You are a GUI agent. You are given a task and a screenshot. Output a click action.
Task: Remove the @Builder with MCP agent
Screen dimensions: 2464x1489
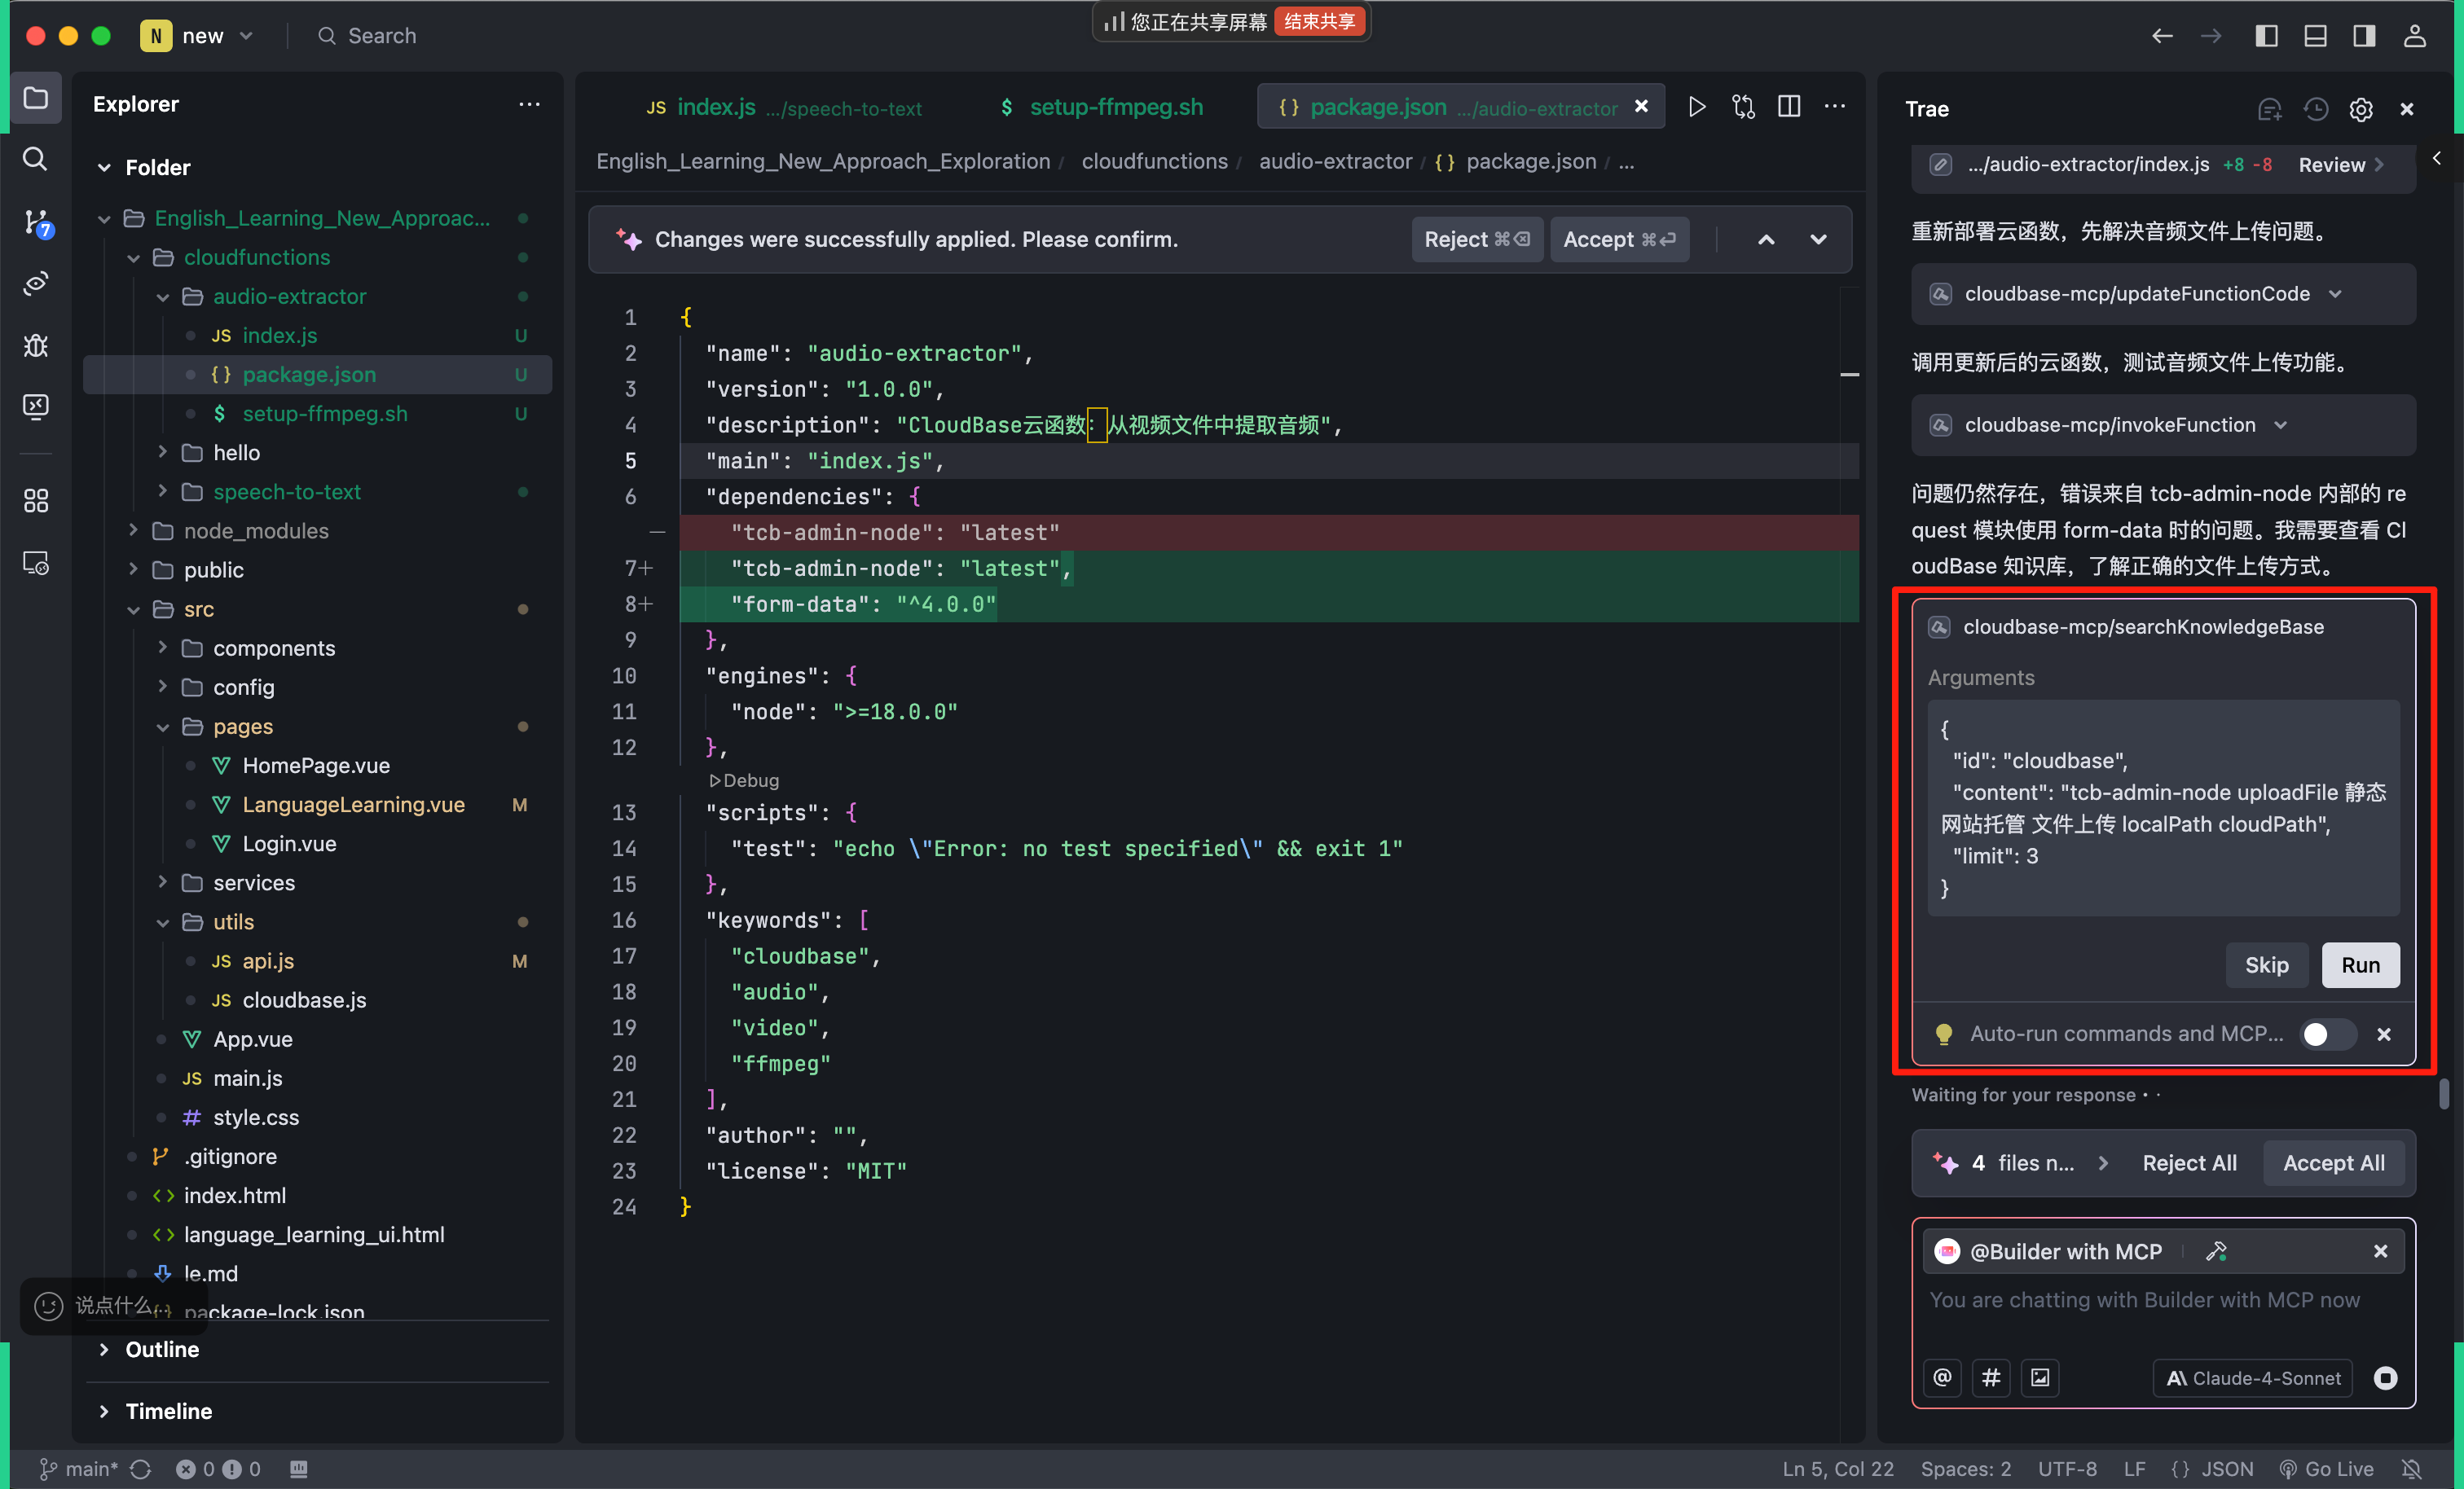tap(2380, 1251)
